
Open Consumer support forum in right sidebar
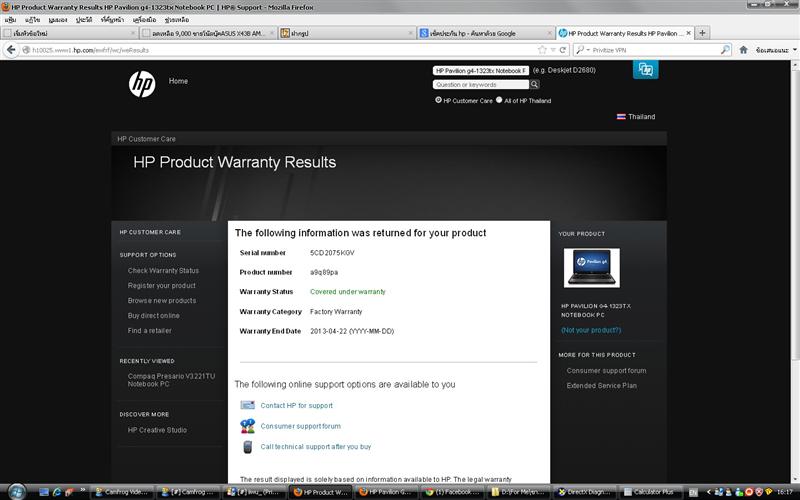(606, 370)
